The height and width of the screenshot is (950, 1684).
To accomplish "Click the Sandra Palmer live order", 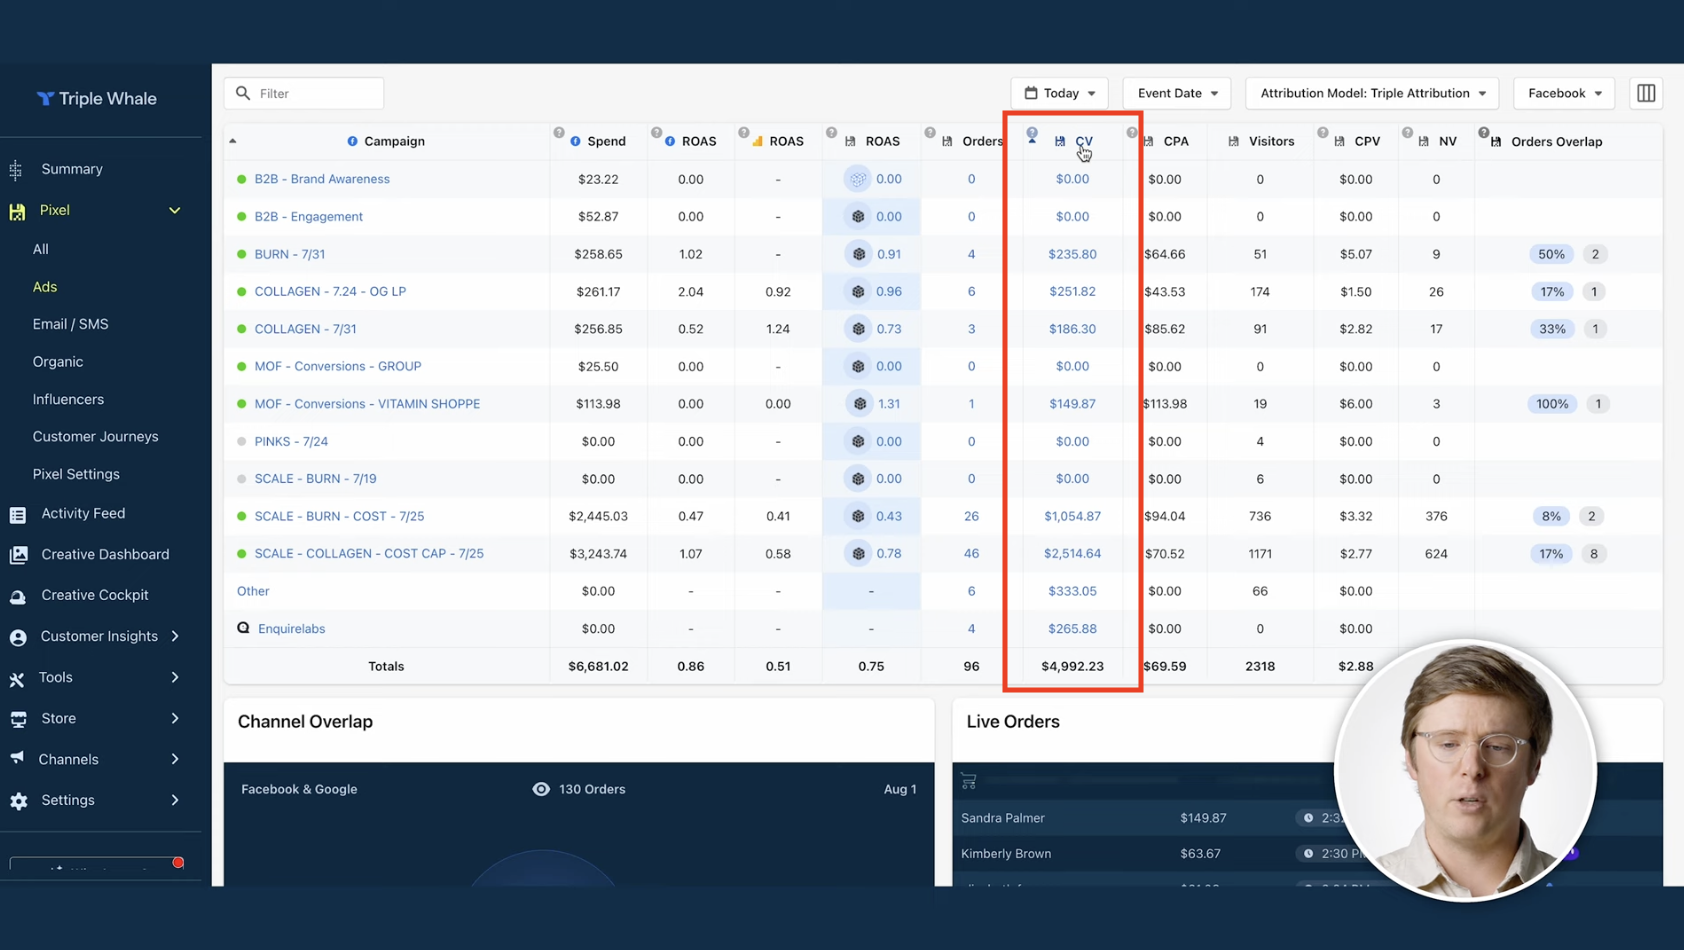I will pyautogui.click(x=1003, y=818).
